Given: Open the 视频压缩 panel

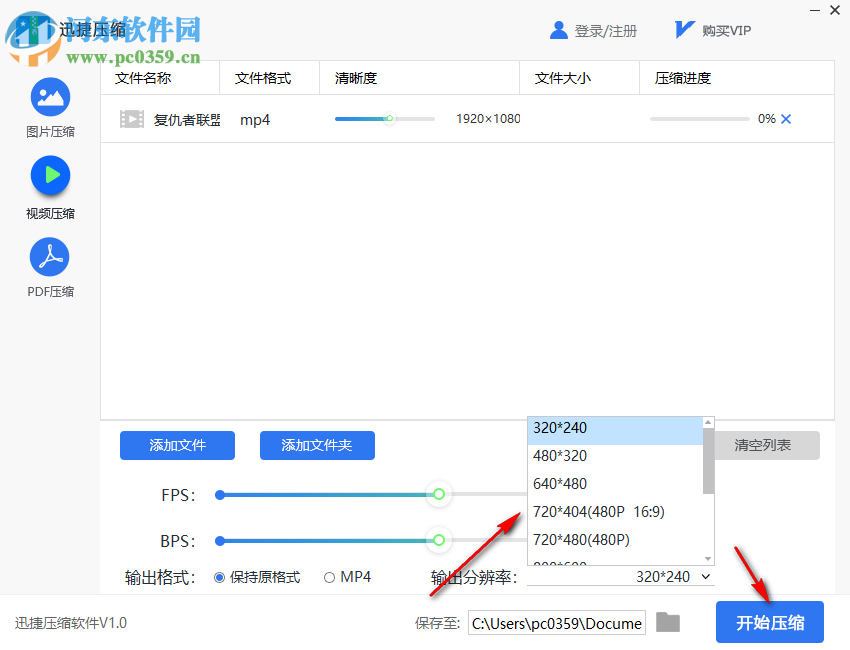Looking at the screenshot, I should point(50,178).
